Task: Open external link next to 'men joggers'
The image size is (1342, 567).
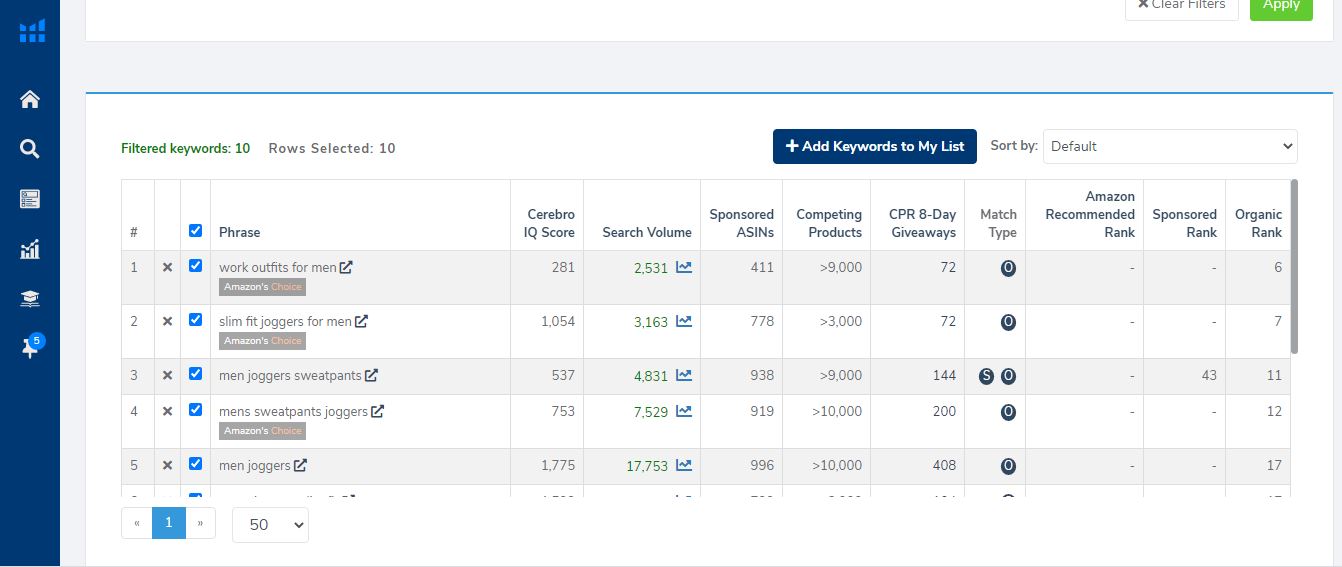Action: 300,466
